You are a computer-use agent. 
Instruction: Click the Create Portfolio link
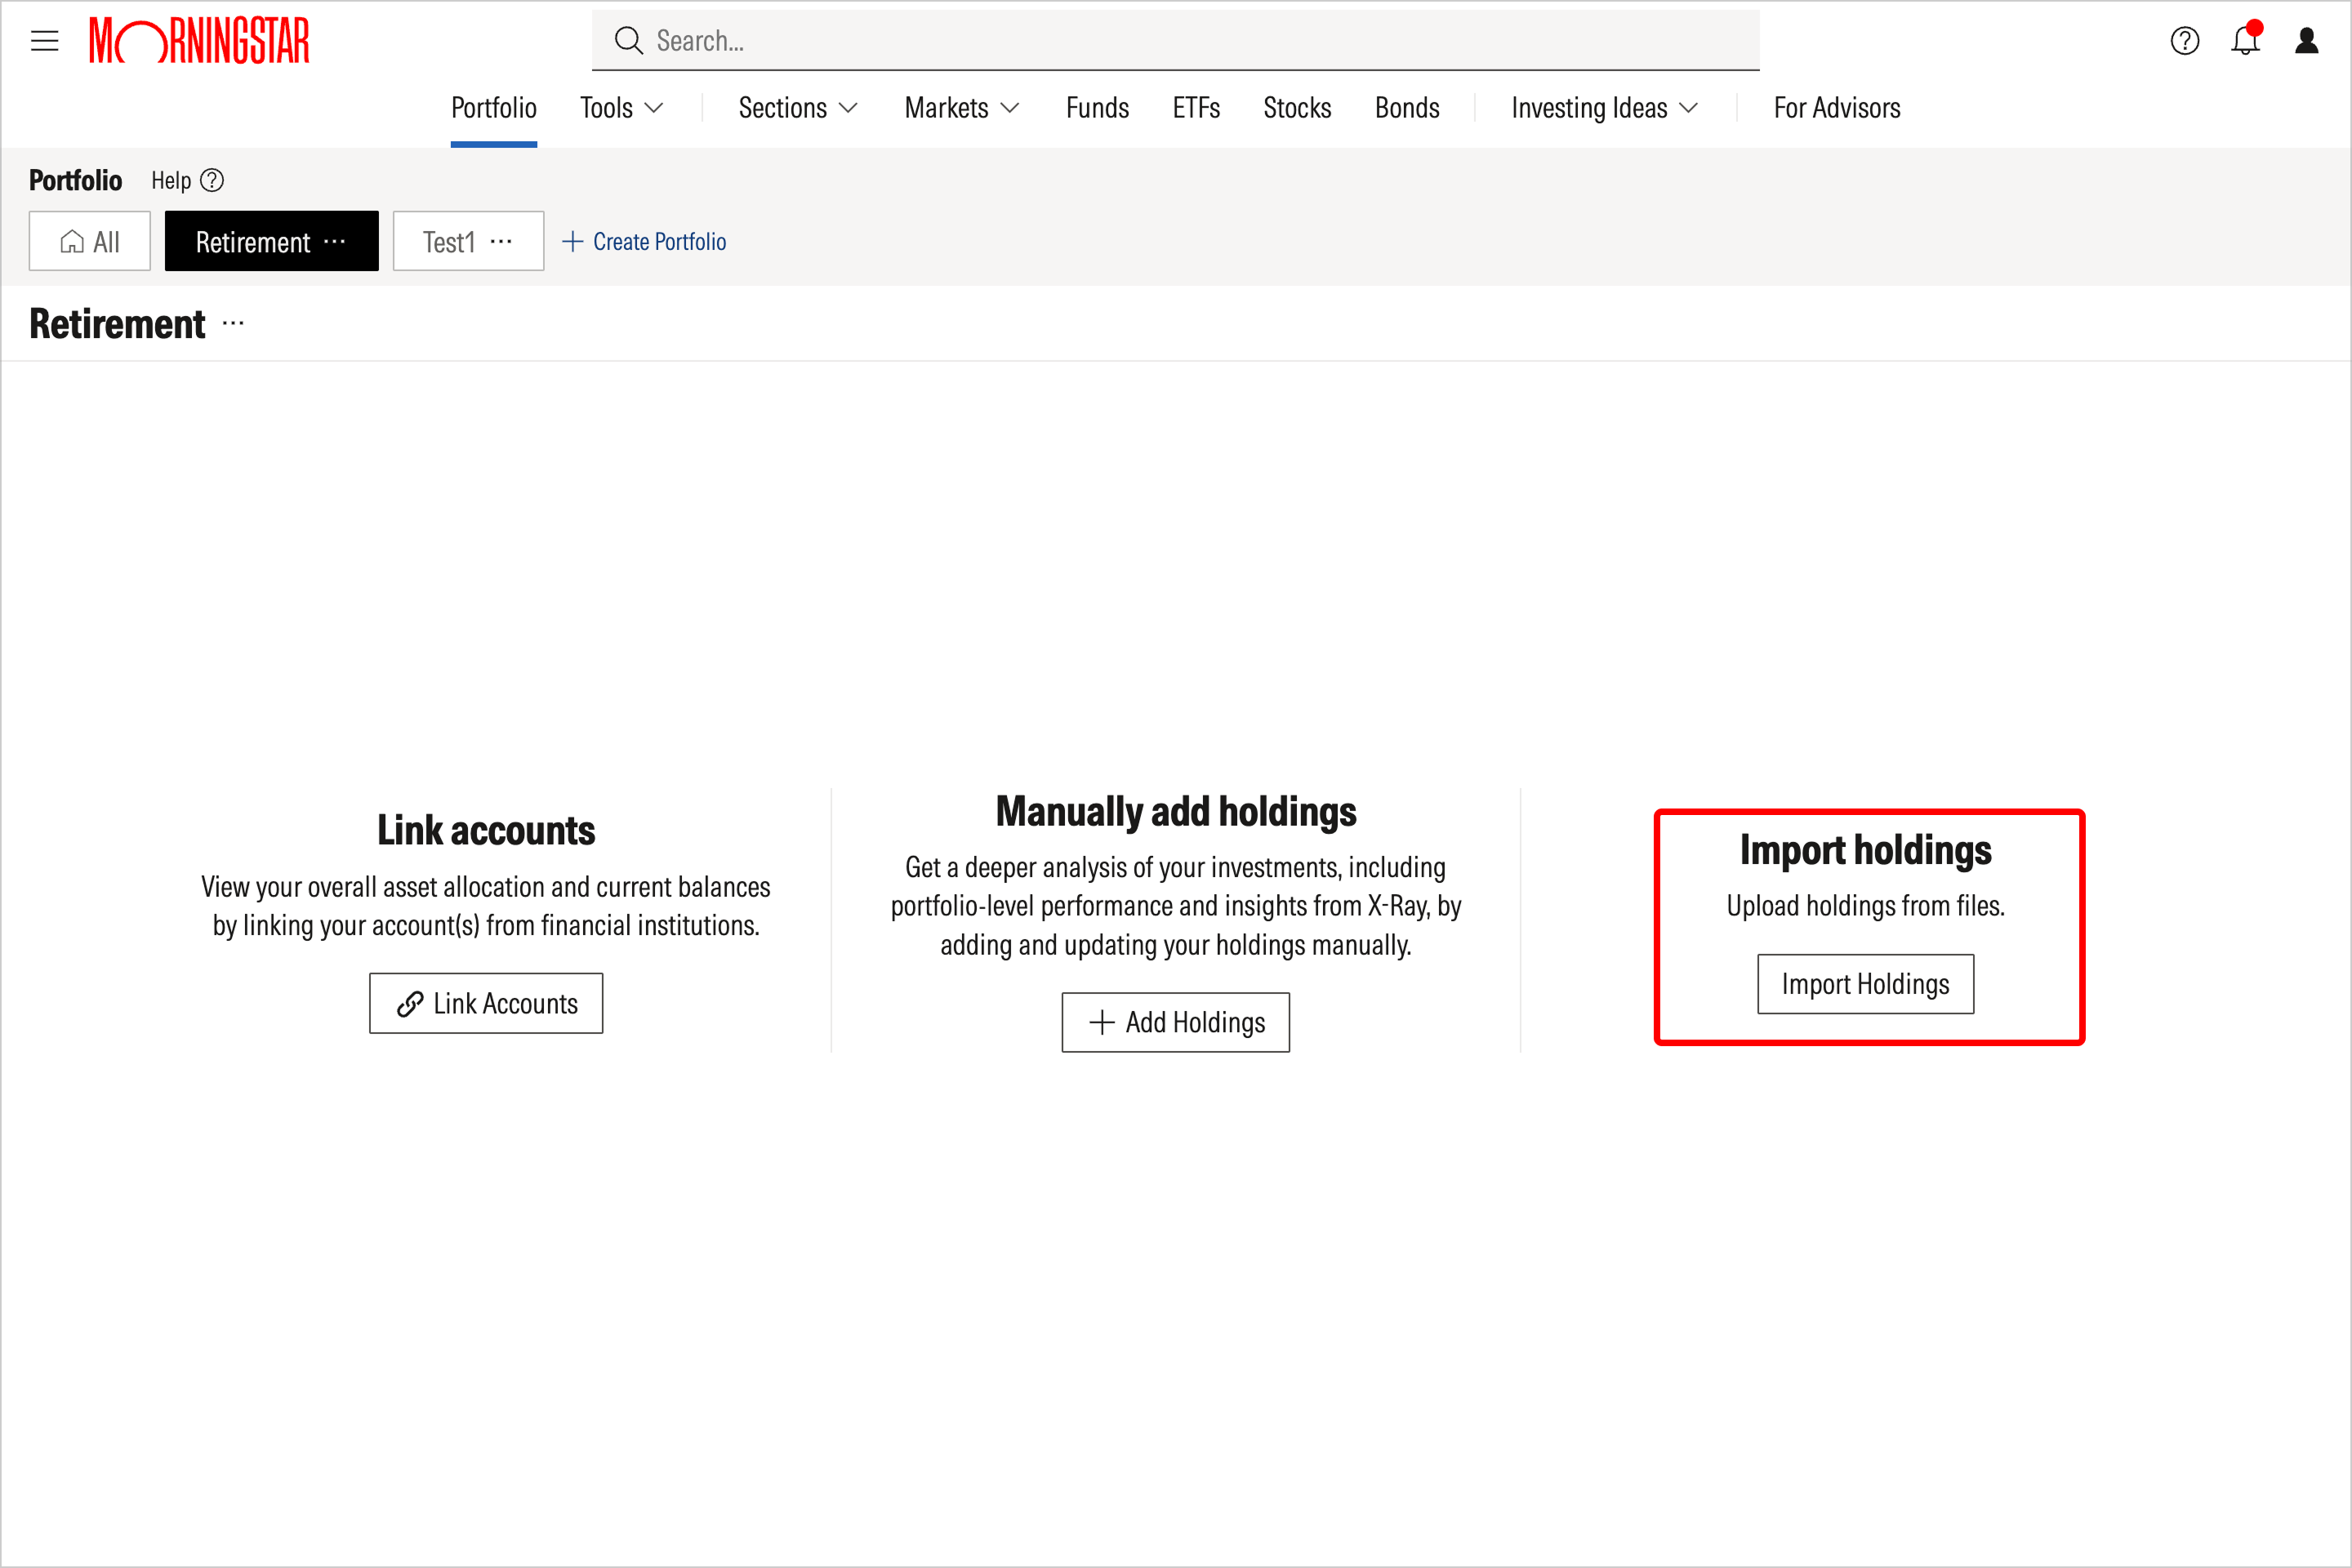pos(644,241)
